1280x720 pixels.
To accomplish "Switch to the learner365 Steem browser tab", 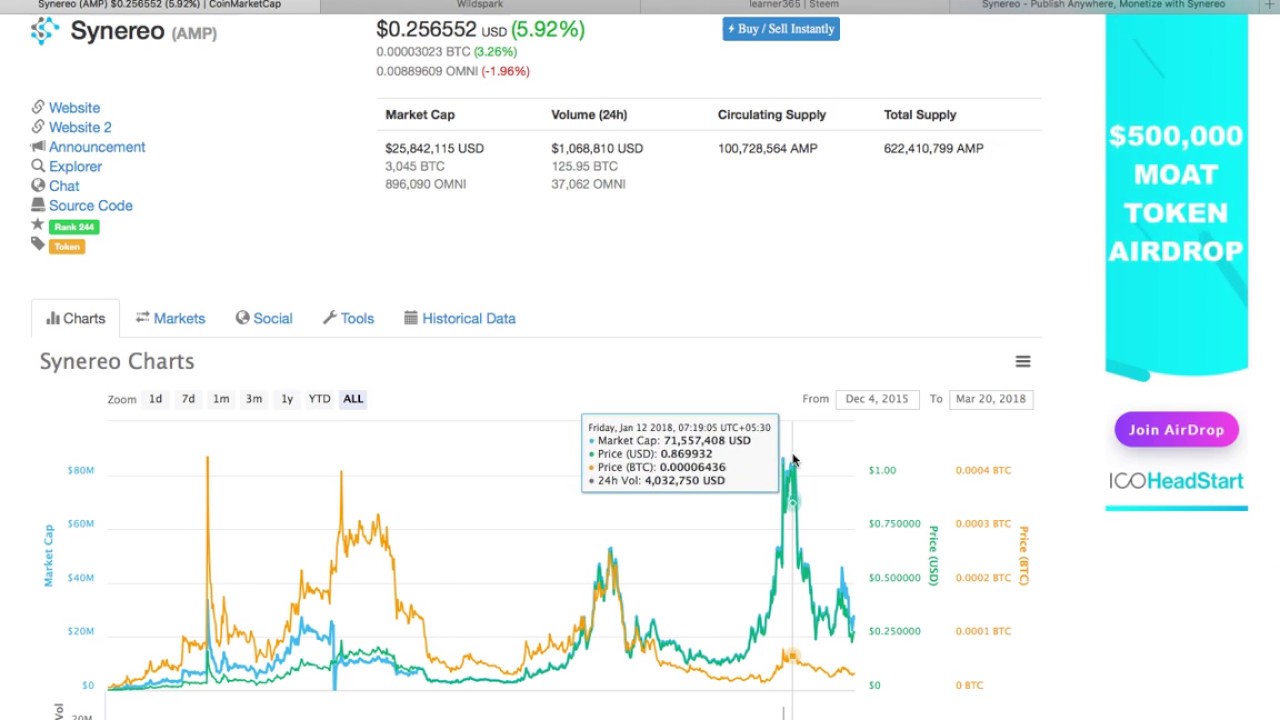I will point(795,5).
